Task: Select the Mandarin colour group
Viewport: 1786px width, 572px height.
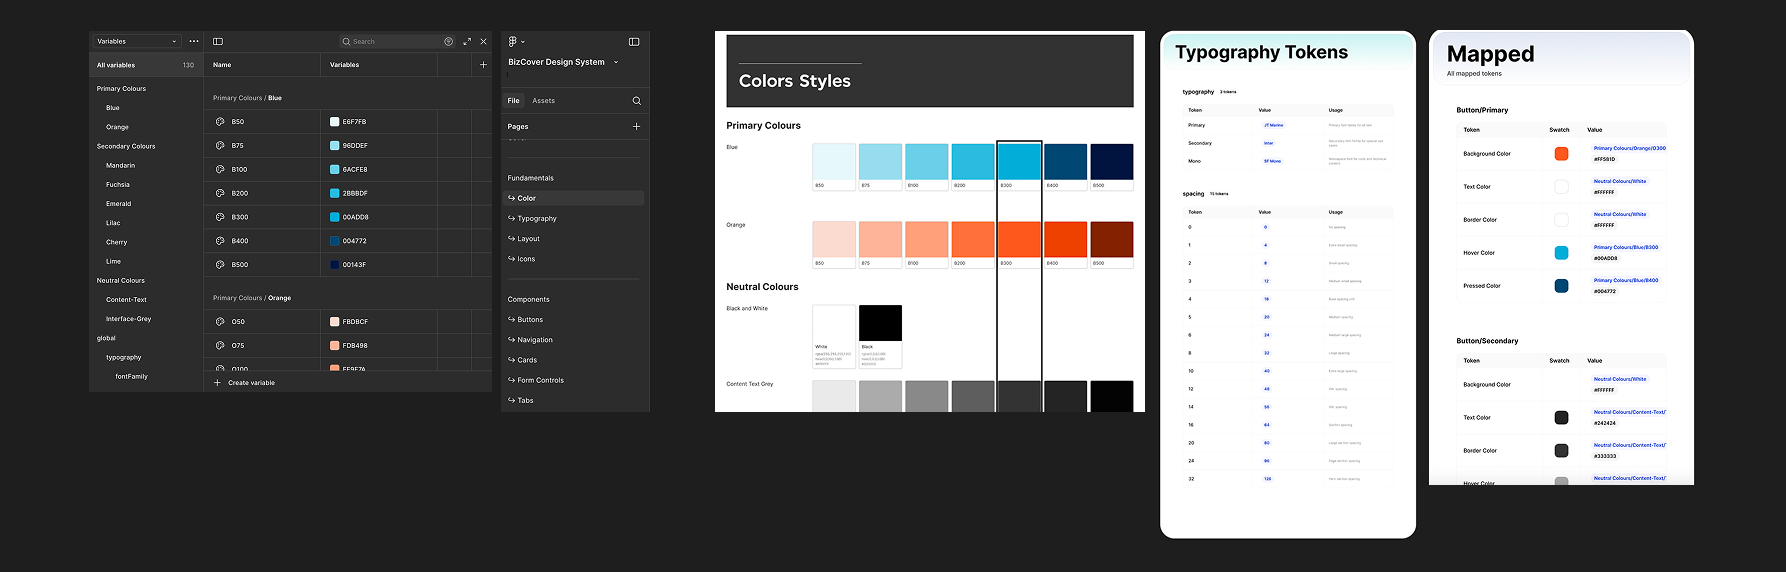Action: 120,166
